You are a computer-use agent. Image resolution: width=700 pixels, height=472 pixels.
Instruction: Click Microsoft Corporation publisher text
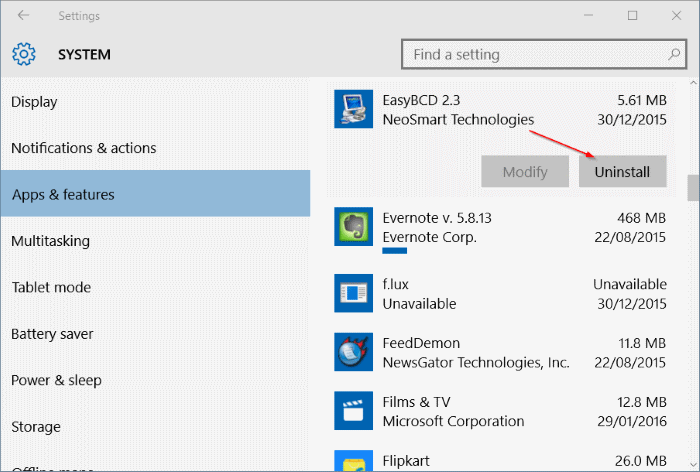click(x=453, y=421)
